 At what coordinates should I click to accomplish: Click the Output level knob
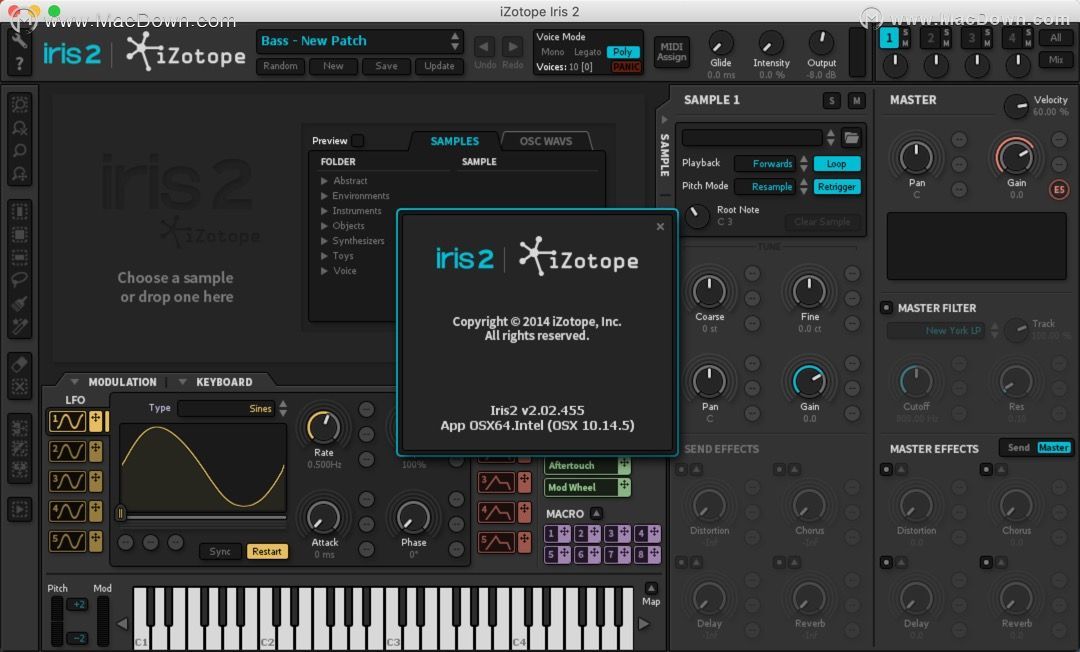click(821, 43)
